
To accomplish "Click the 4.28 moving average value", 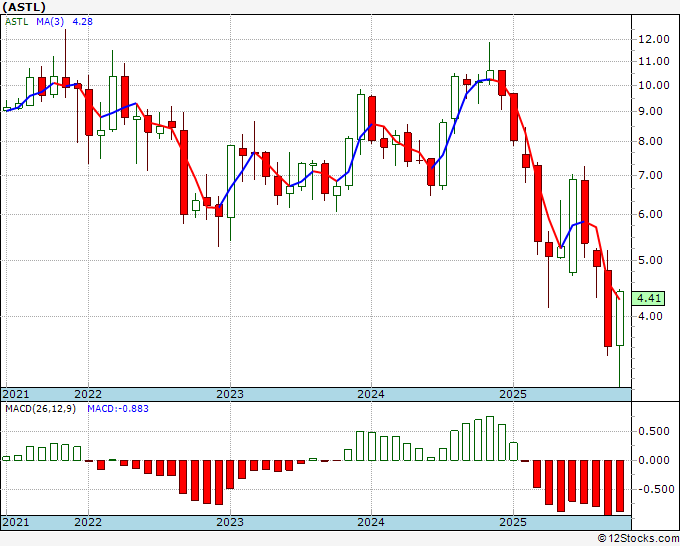I will coord(82,22).
